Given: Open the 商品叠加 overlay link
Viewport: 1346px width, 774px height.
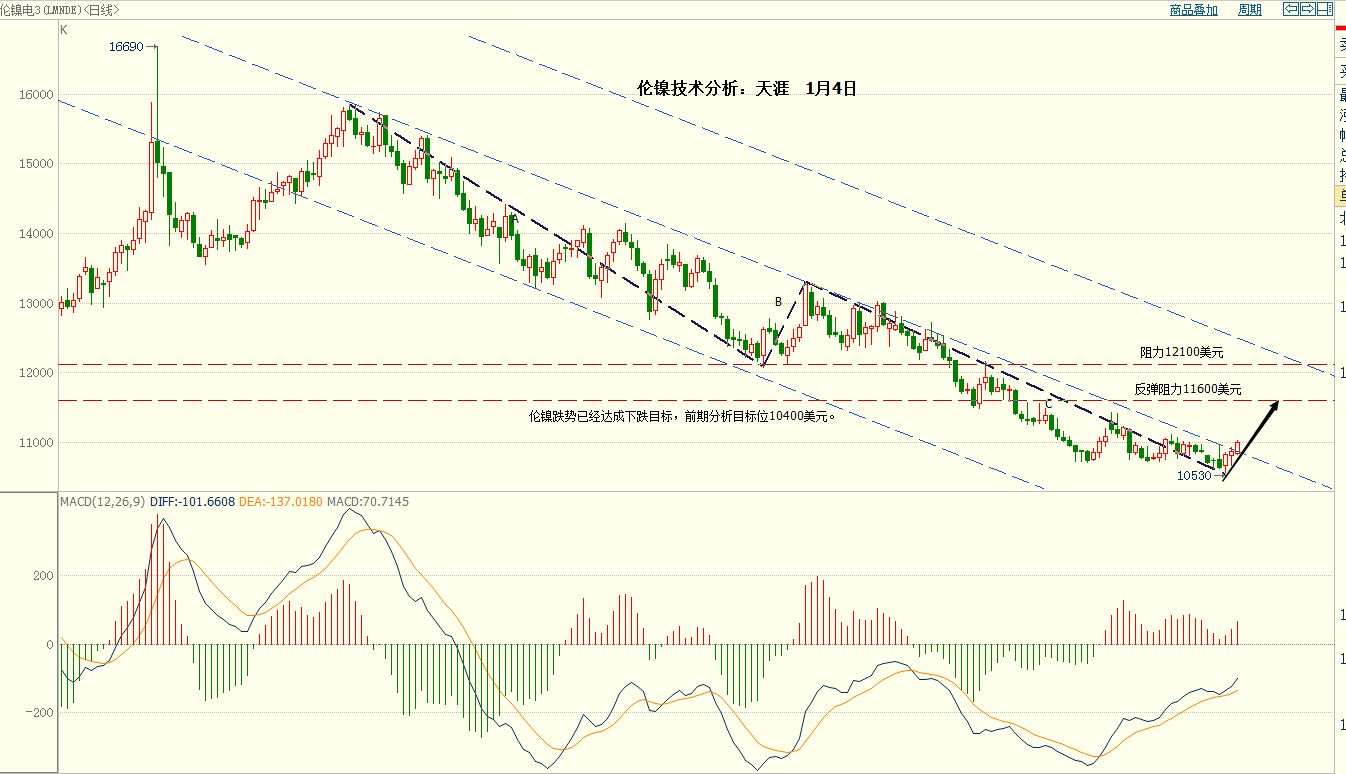Looking at the screenshot, I should (x=1193, y=10).
